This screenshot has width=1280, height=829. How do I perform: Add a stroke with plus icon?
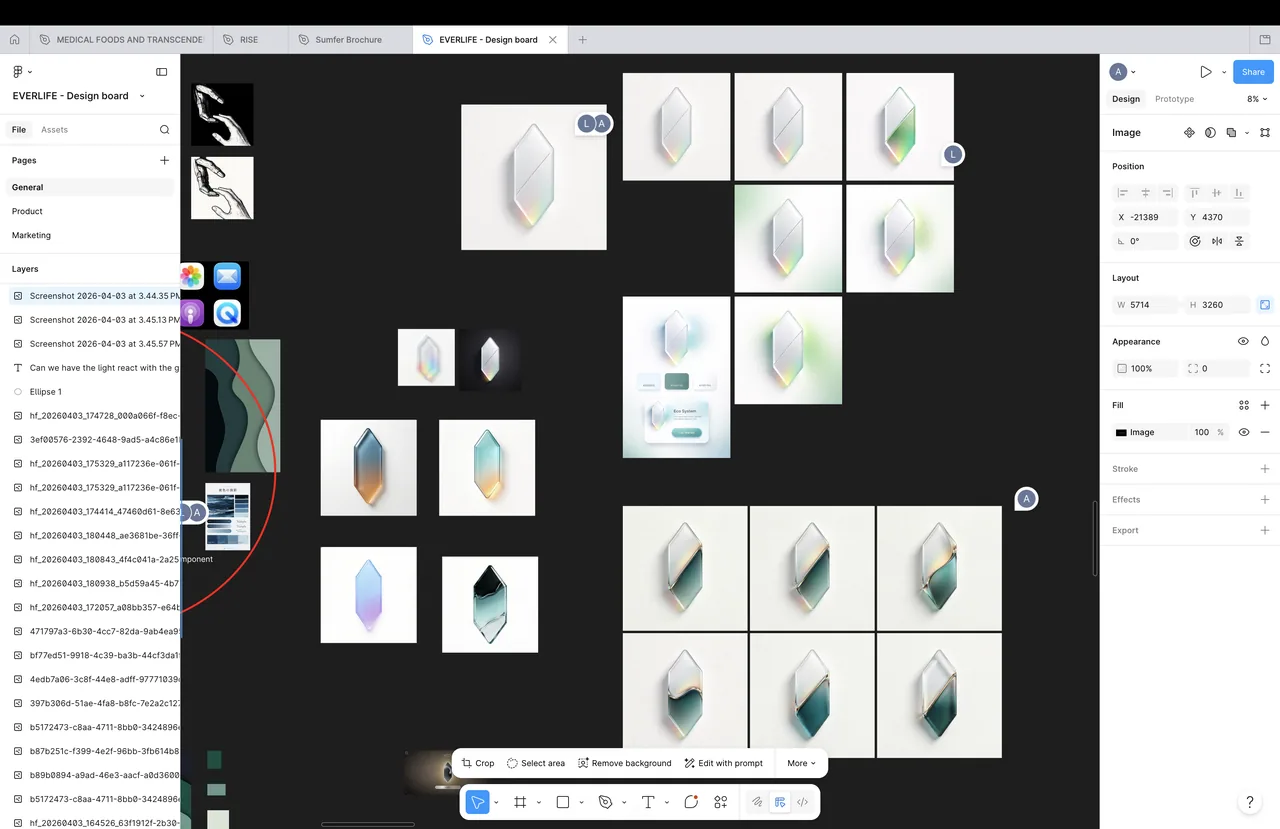pos(1265,469)
